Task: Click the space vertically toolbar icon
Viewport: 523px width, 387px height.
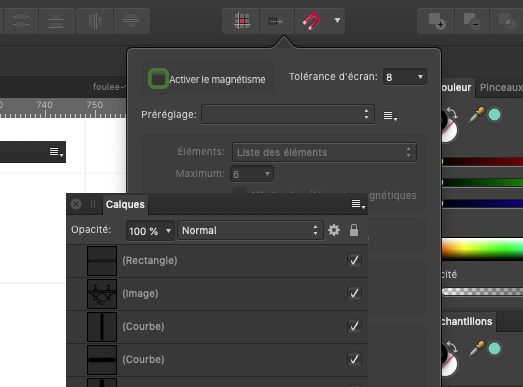Action: (131, 21)
